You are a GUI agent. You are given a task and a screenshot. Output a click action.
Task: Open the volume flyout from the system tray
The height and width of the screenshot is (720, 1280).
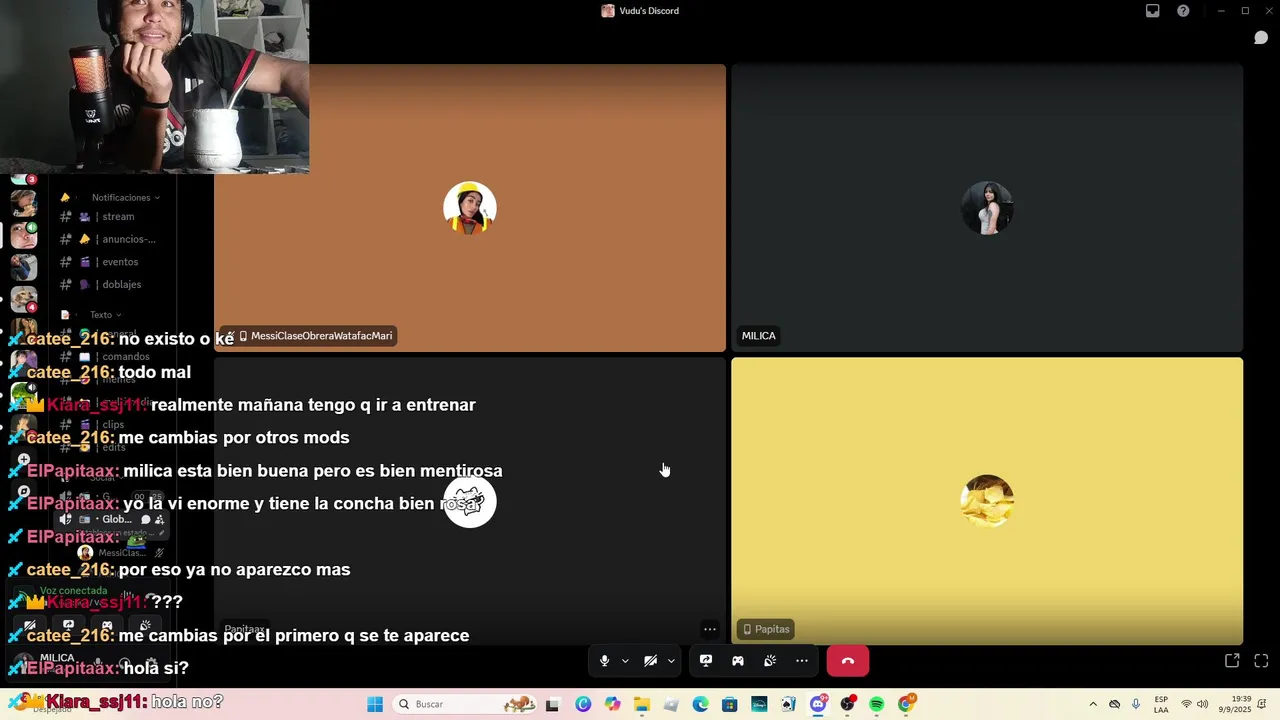(x=1202, y=704)
